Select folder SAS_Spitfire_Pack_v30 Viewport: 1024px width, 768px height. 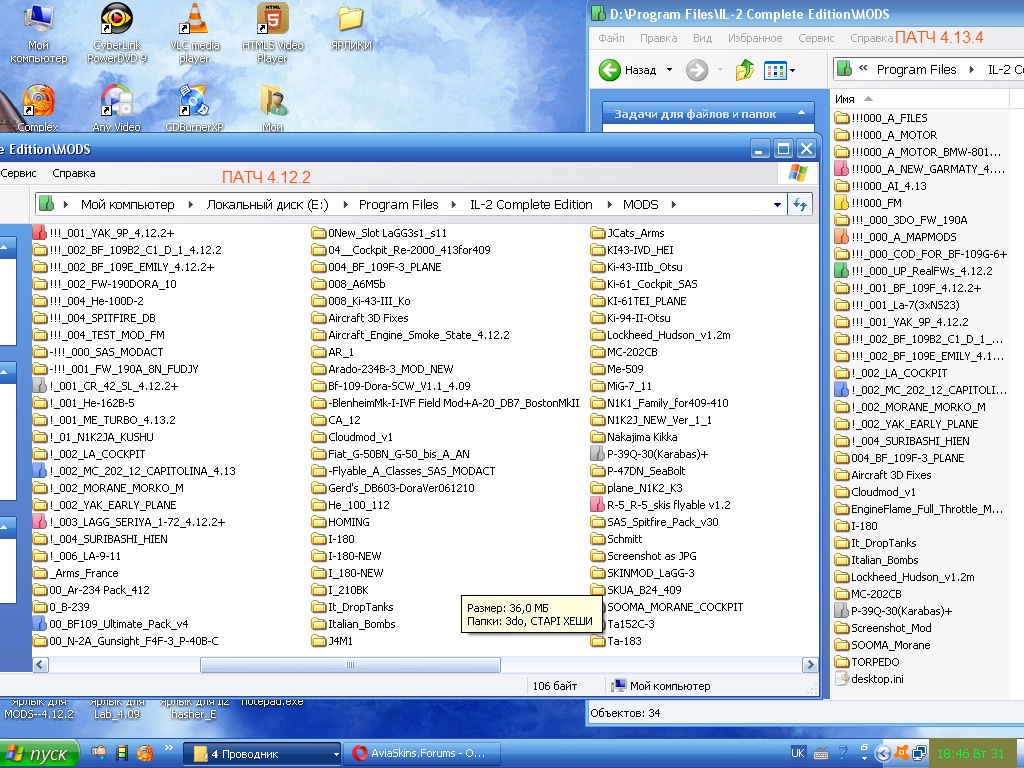pos(654,522)
